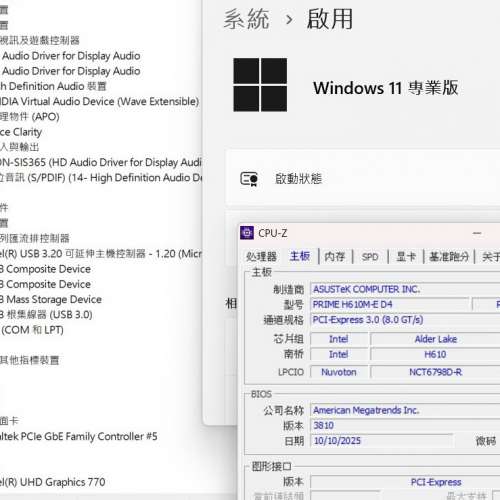Click the BIOS date 10/10/2025 value

pyautogui.click(x=382, y=441)
